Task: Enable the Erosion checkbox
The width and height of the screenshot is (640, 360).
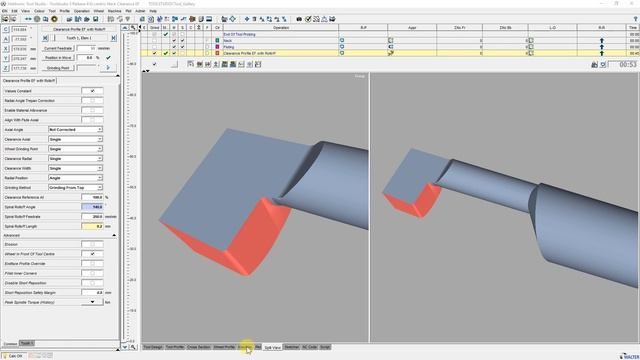Action: coord(92,244)
